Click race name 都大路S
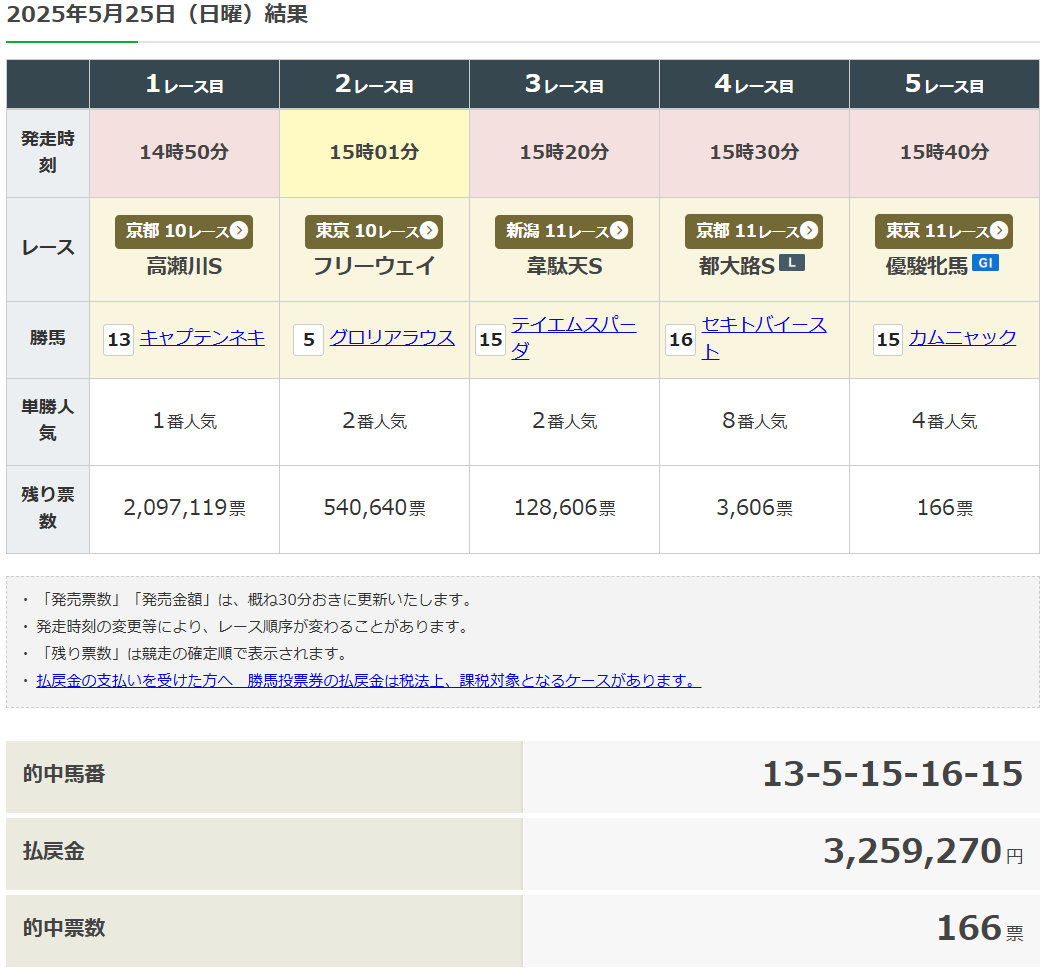1046x976 pixels. pos(736,266)
